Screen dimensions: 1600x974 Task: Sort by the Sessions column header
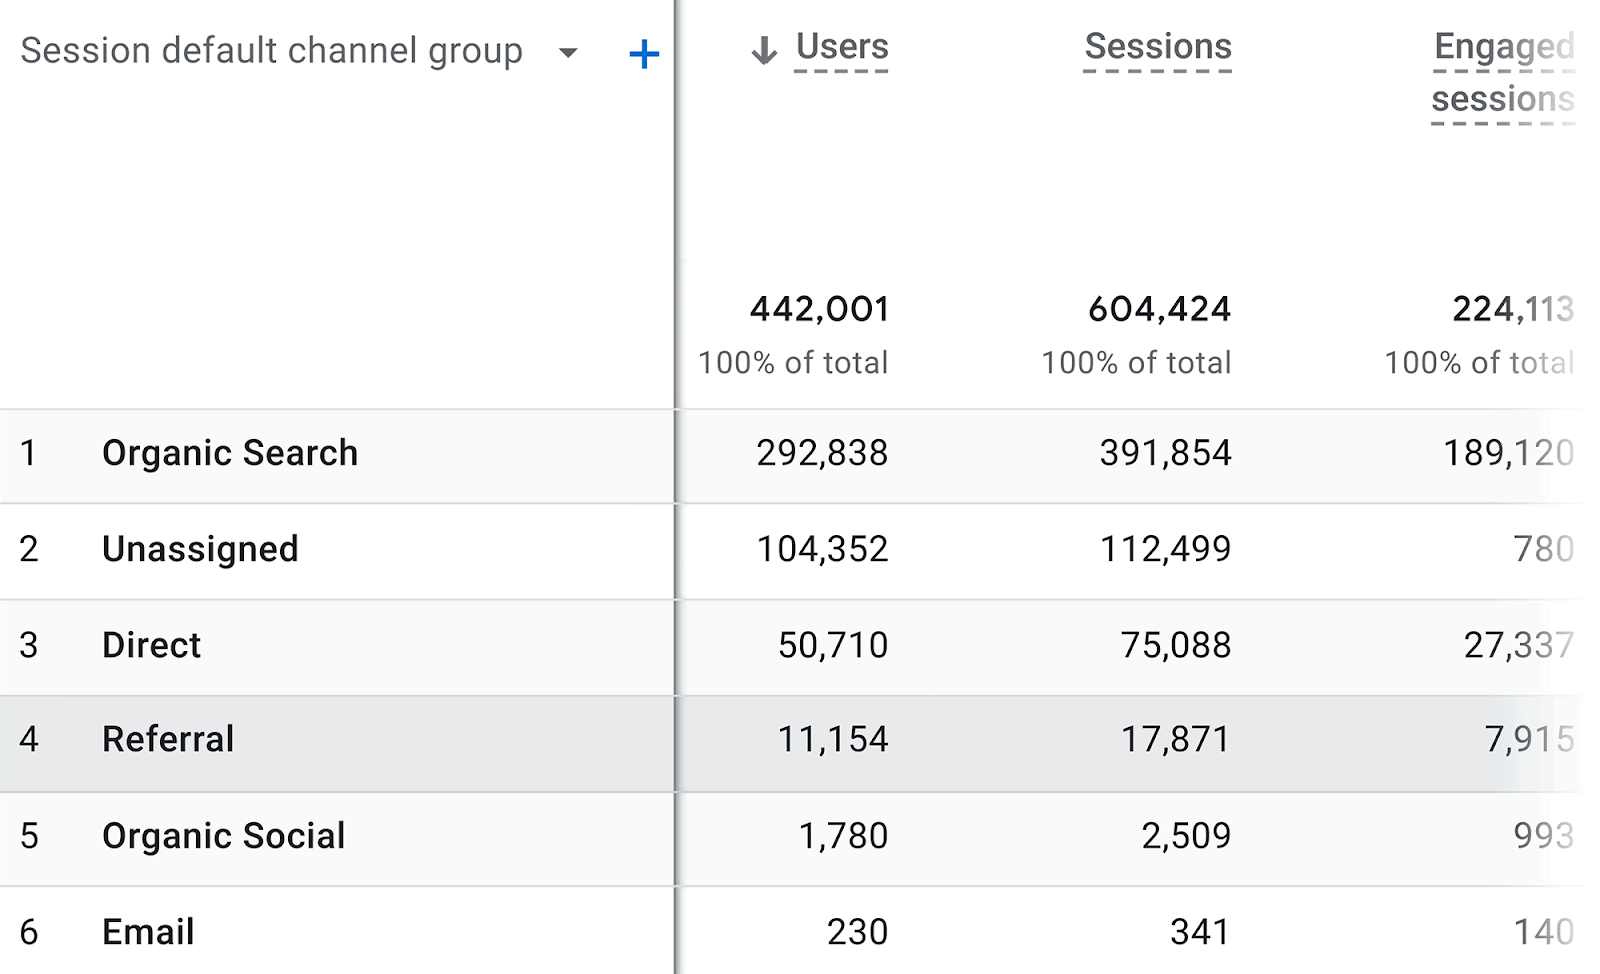1158,48
